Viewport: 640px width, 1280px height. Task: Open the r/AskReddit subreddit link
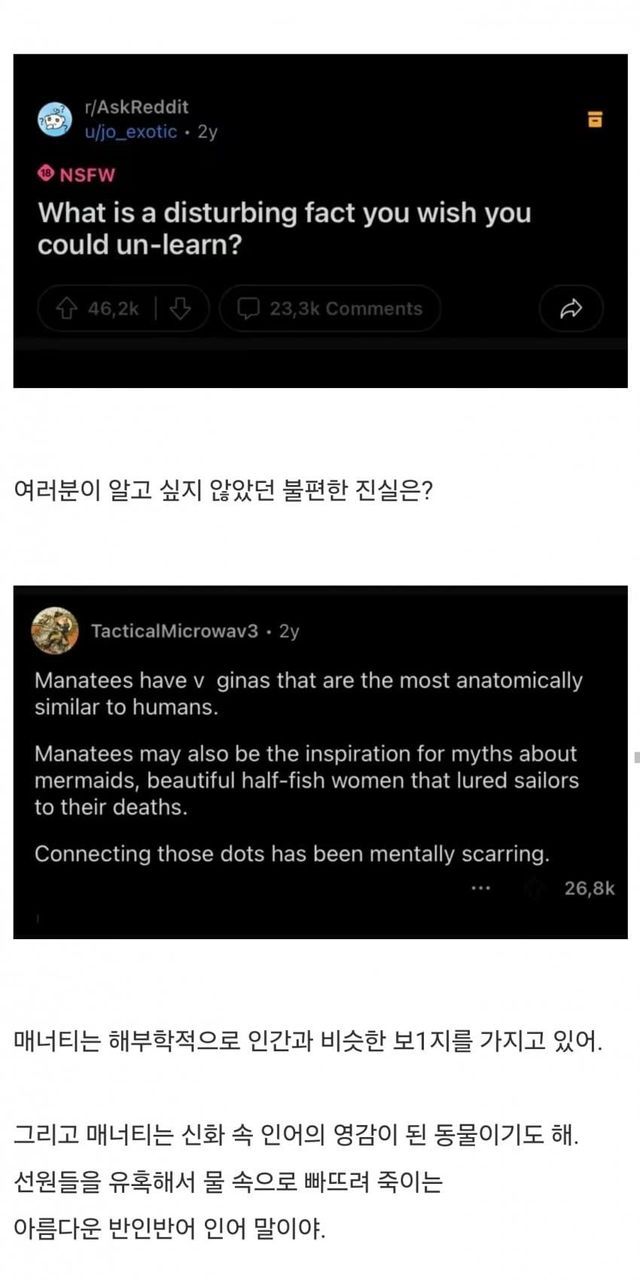(x=139, y=107)
